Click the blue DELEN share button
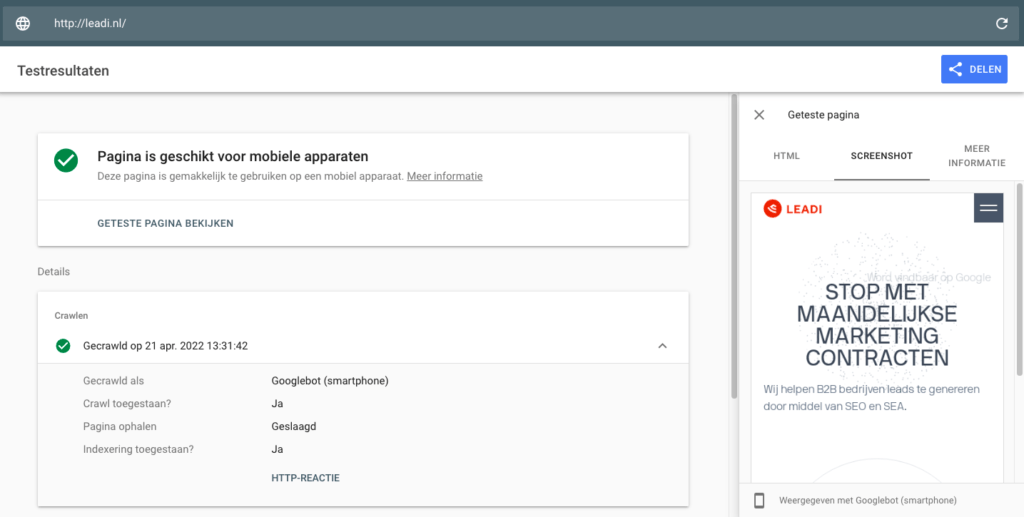The height and width of the screenshot is (517, 1024). [973, 69]
